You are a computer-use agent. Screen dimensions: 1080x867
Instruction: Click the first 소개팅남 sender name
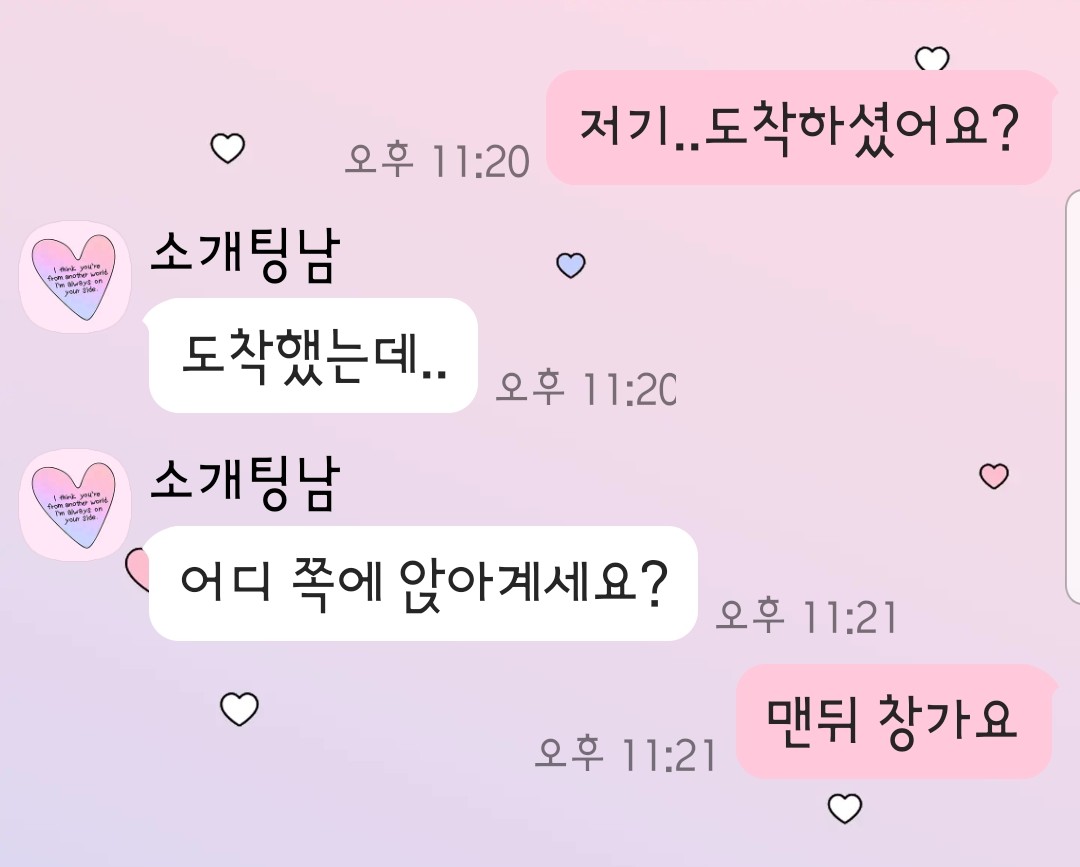(x=245, y=255)
